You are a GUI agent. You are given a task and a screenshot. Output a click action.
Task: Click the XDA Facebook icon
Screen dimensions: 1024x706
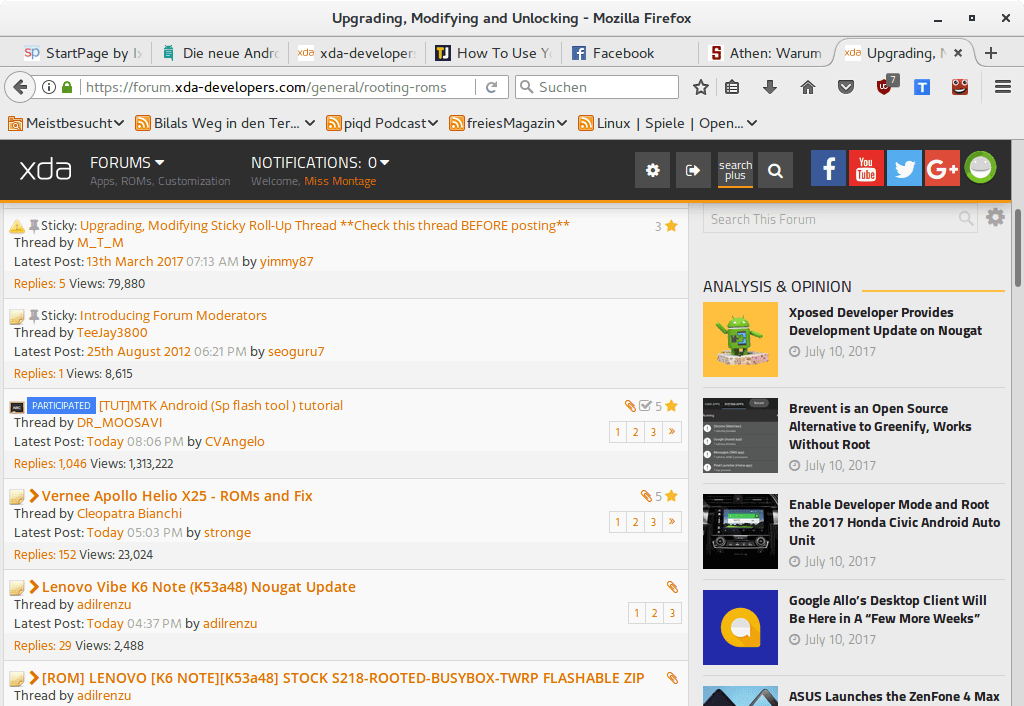(828, 170)
